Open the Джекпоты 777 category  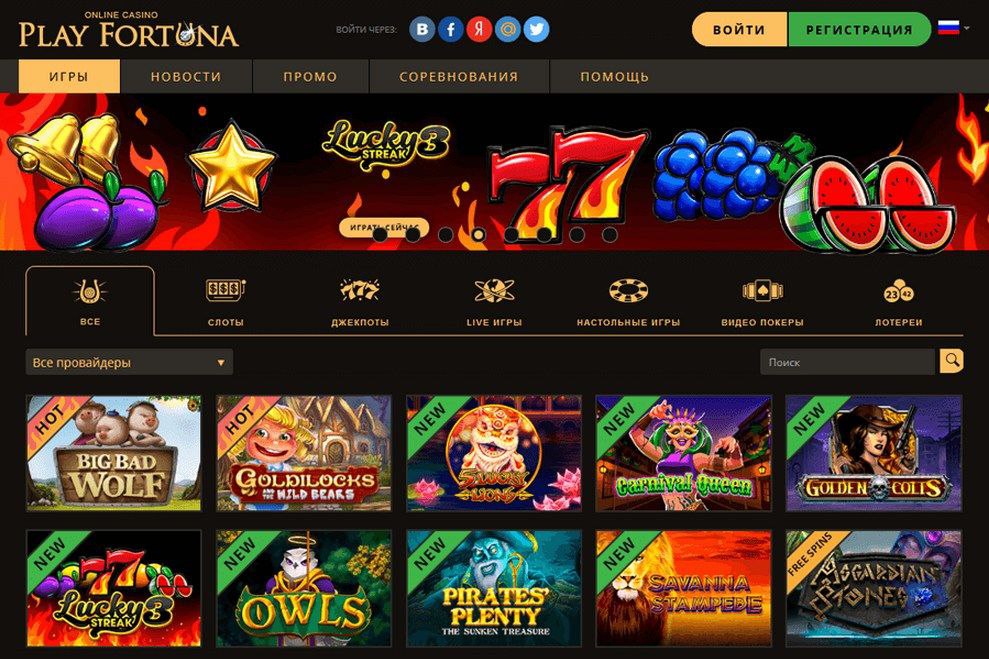coord(360,302)
